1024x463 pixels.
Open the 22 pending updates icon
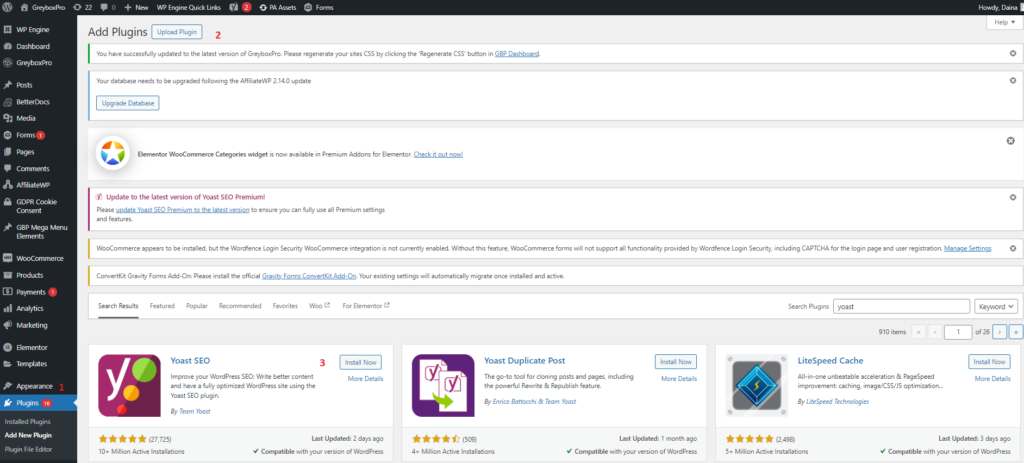pyautogui.click(x=82, y=7)
